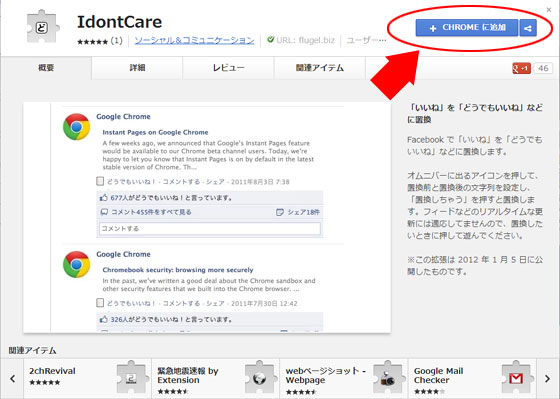560x399 pixels.
Task: Go to the 関連アイテム tab
Action: click(320, 68)
